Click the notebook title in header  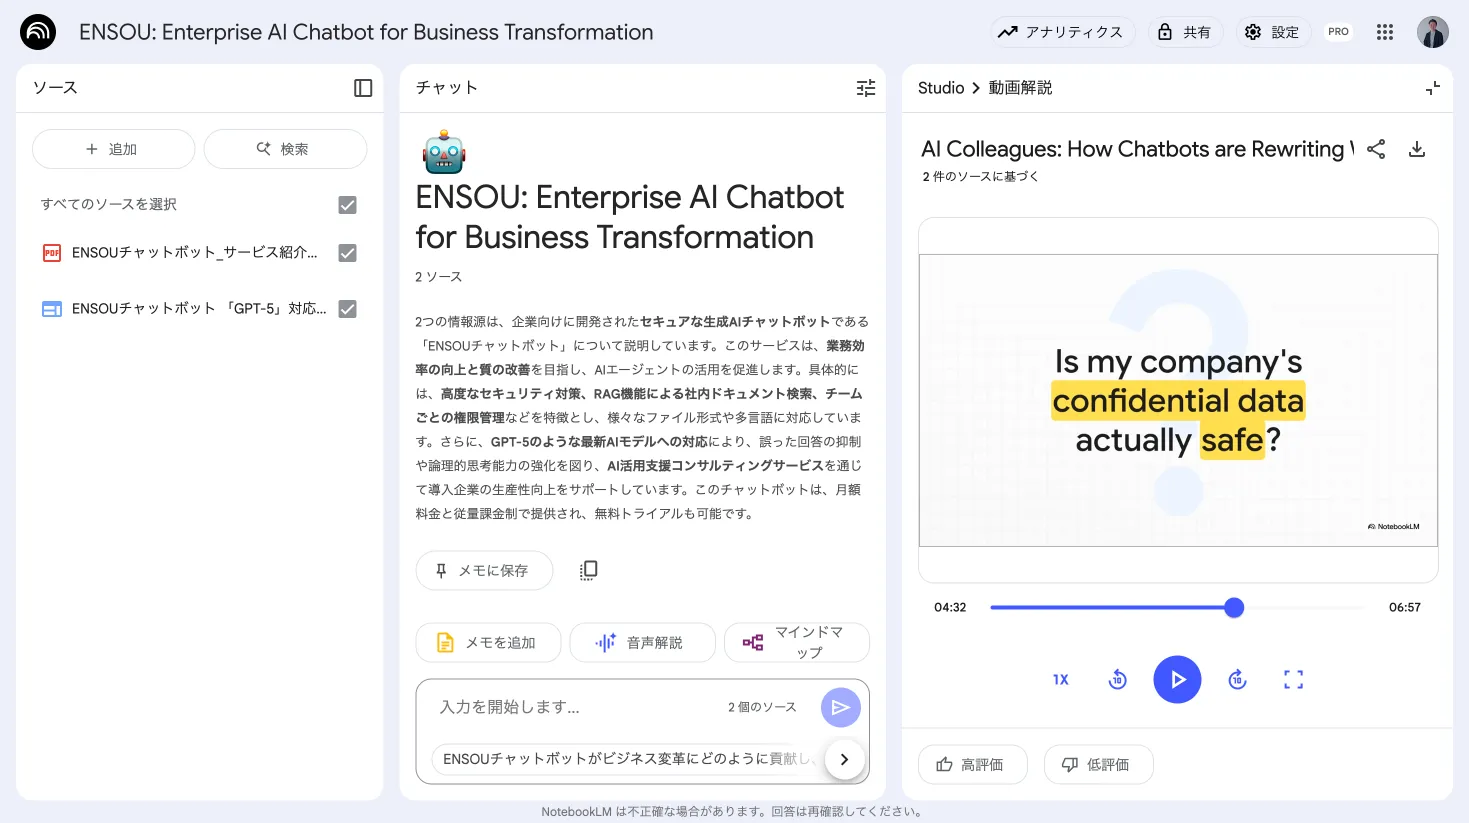coord(366,32)
